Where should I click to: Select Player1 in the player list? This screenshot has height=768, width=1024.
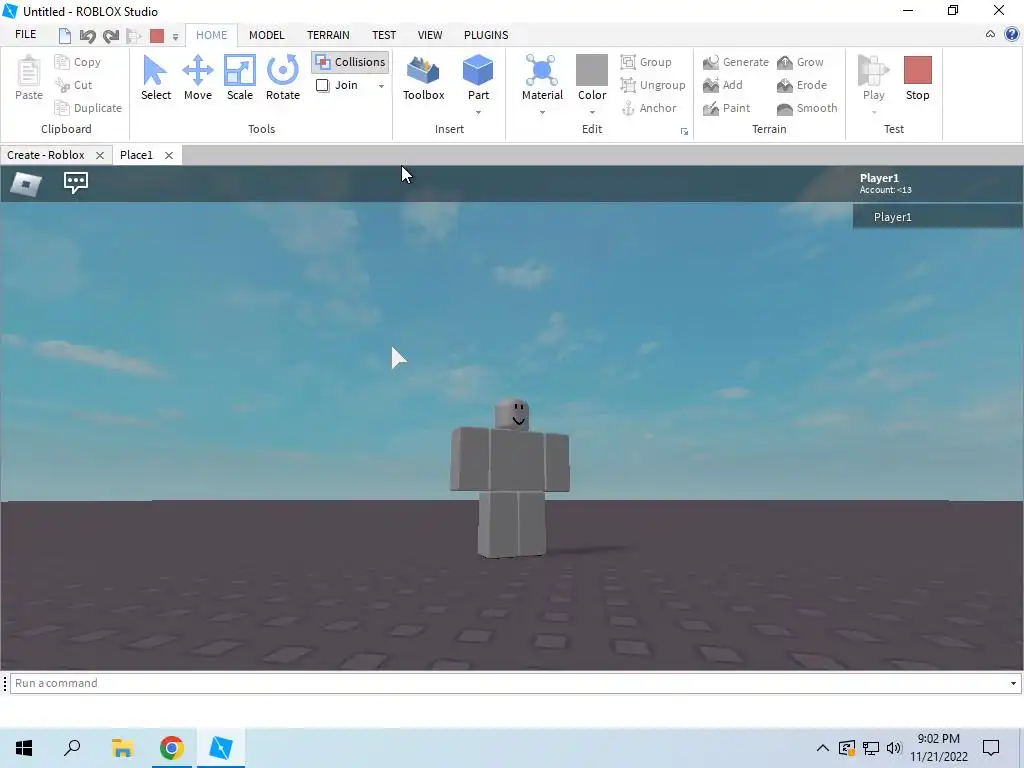pyautogui.click(x=937, y=217)
